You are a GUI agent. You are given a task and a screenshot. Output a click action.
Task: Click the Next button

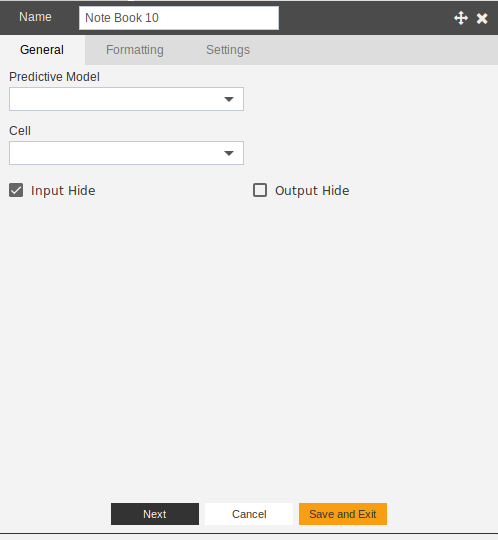click(x=155, y=514)
